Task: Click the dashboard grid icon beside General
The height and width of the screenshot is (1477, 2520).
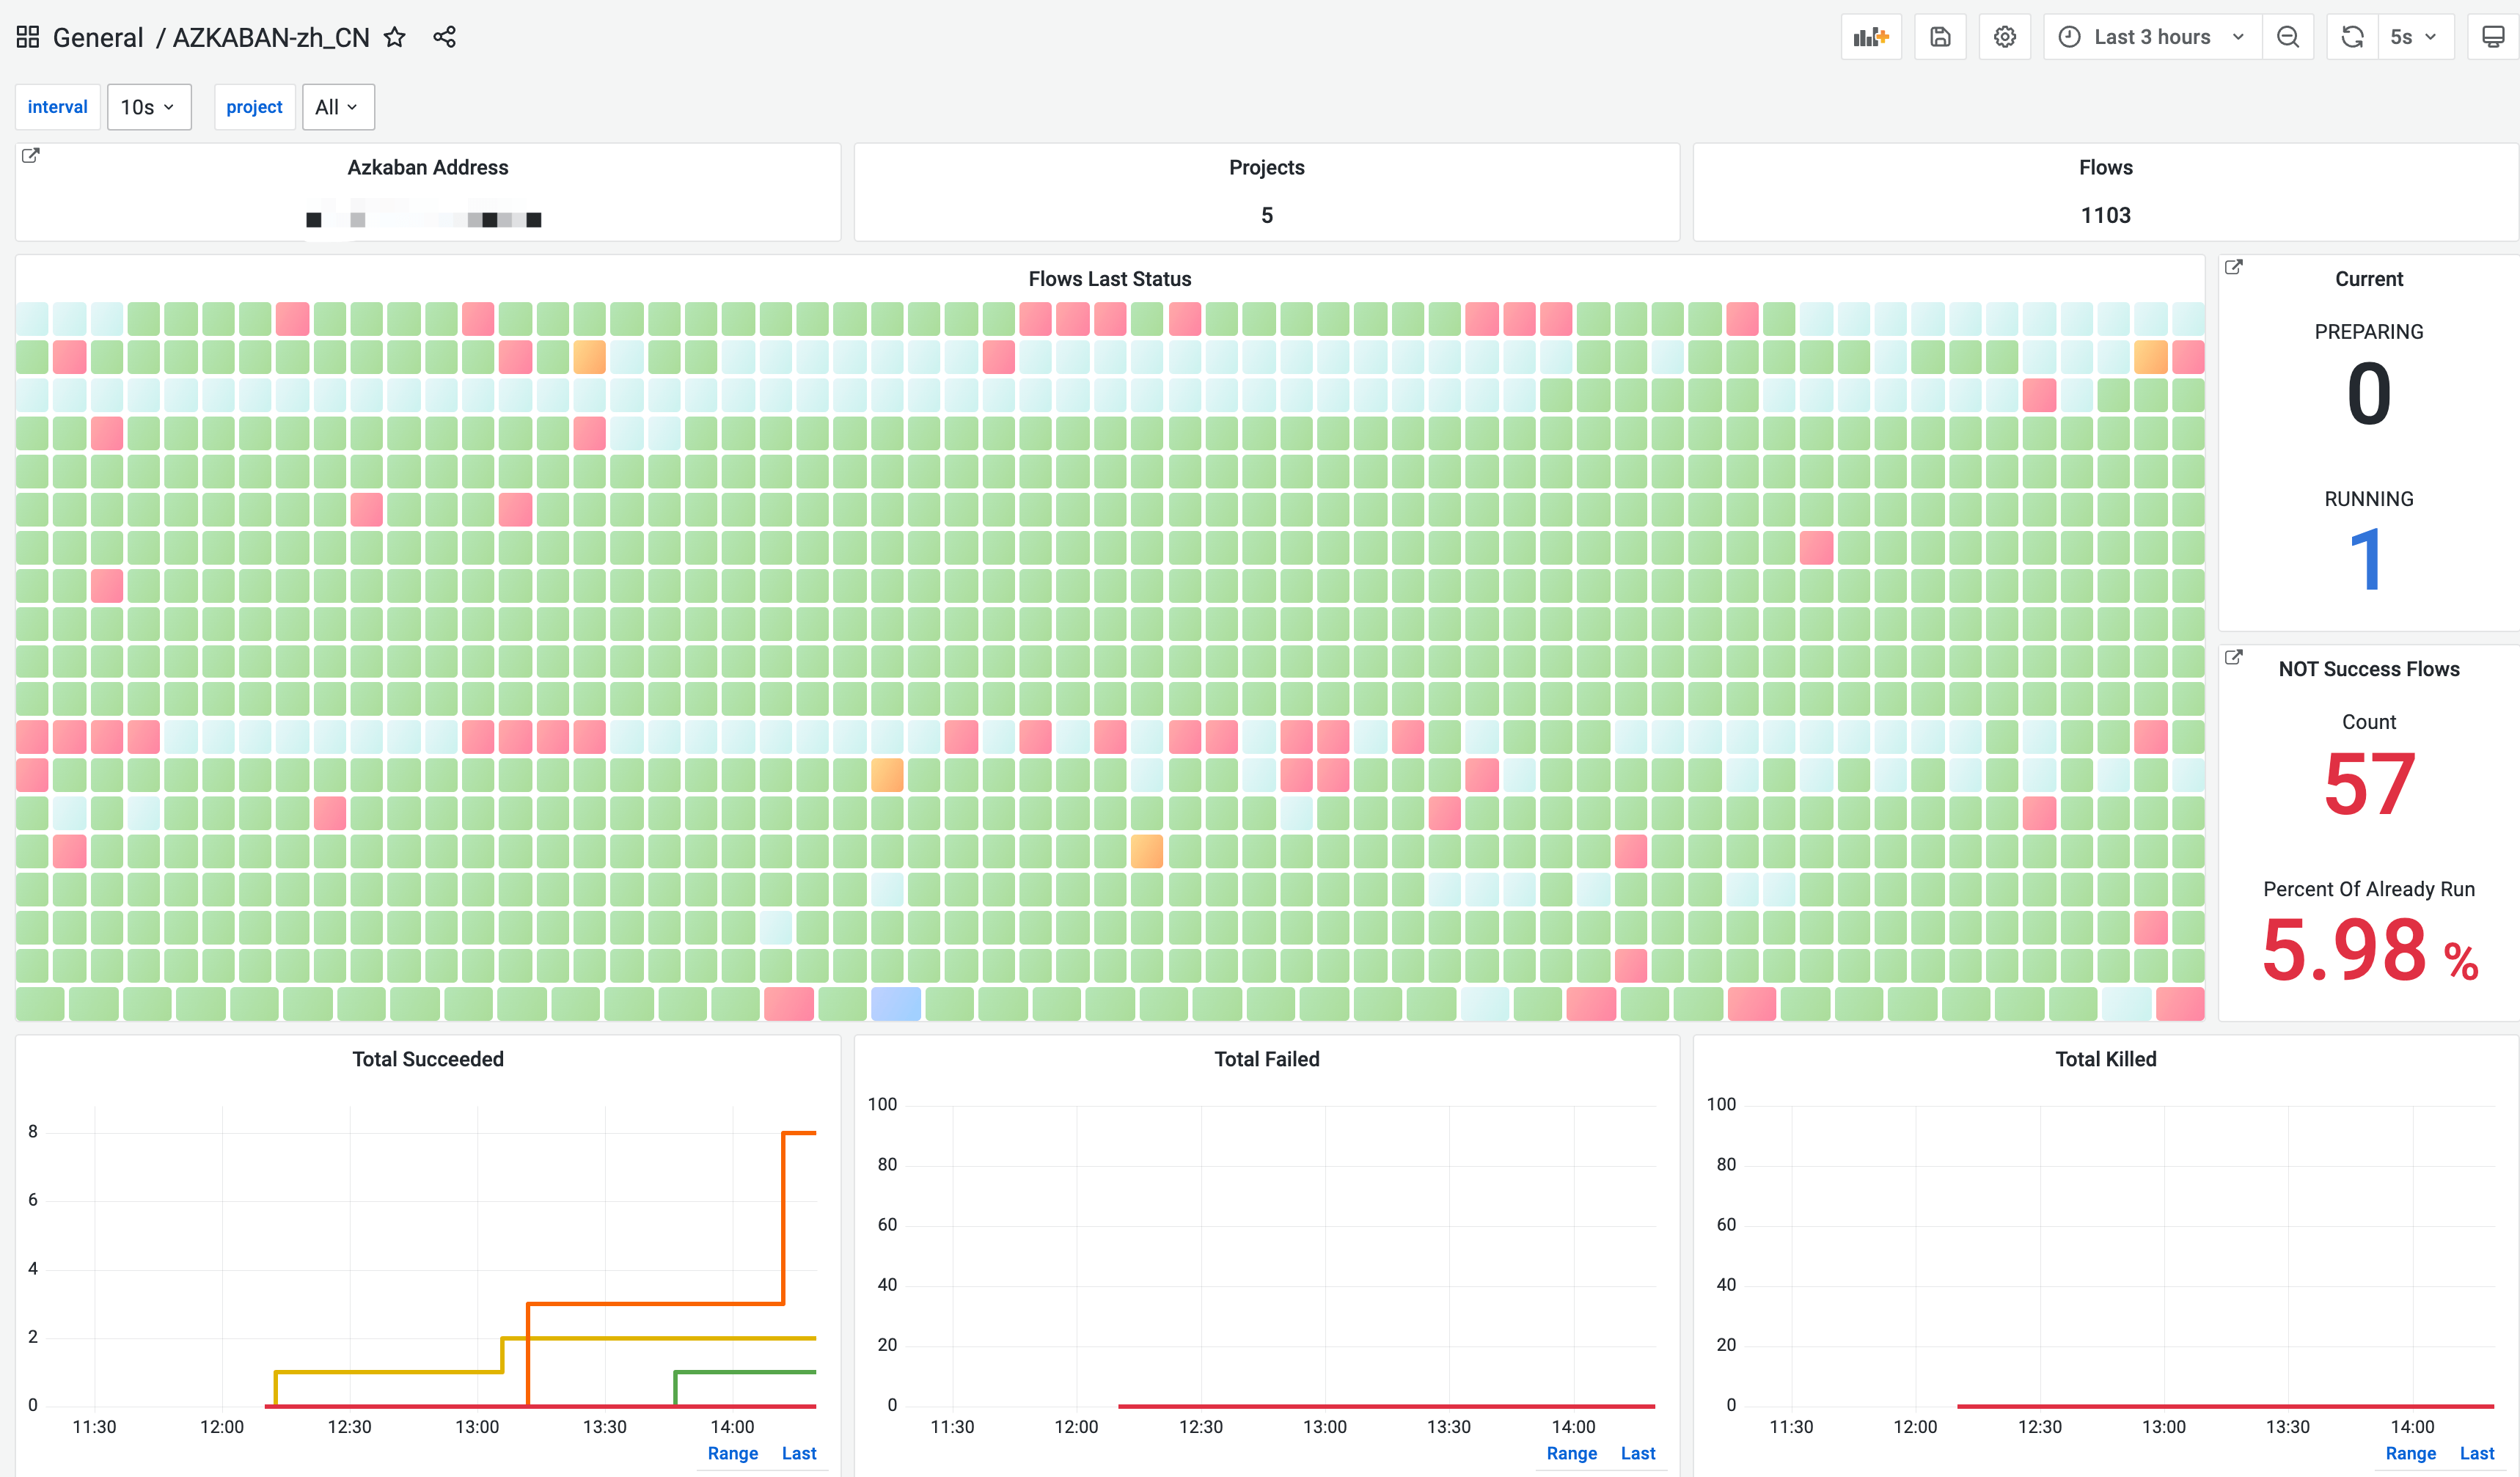Action: (28, 37)
